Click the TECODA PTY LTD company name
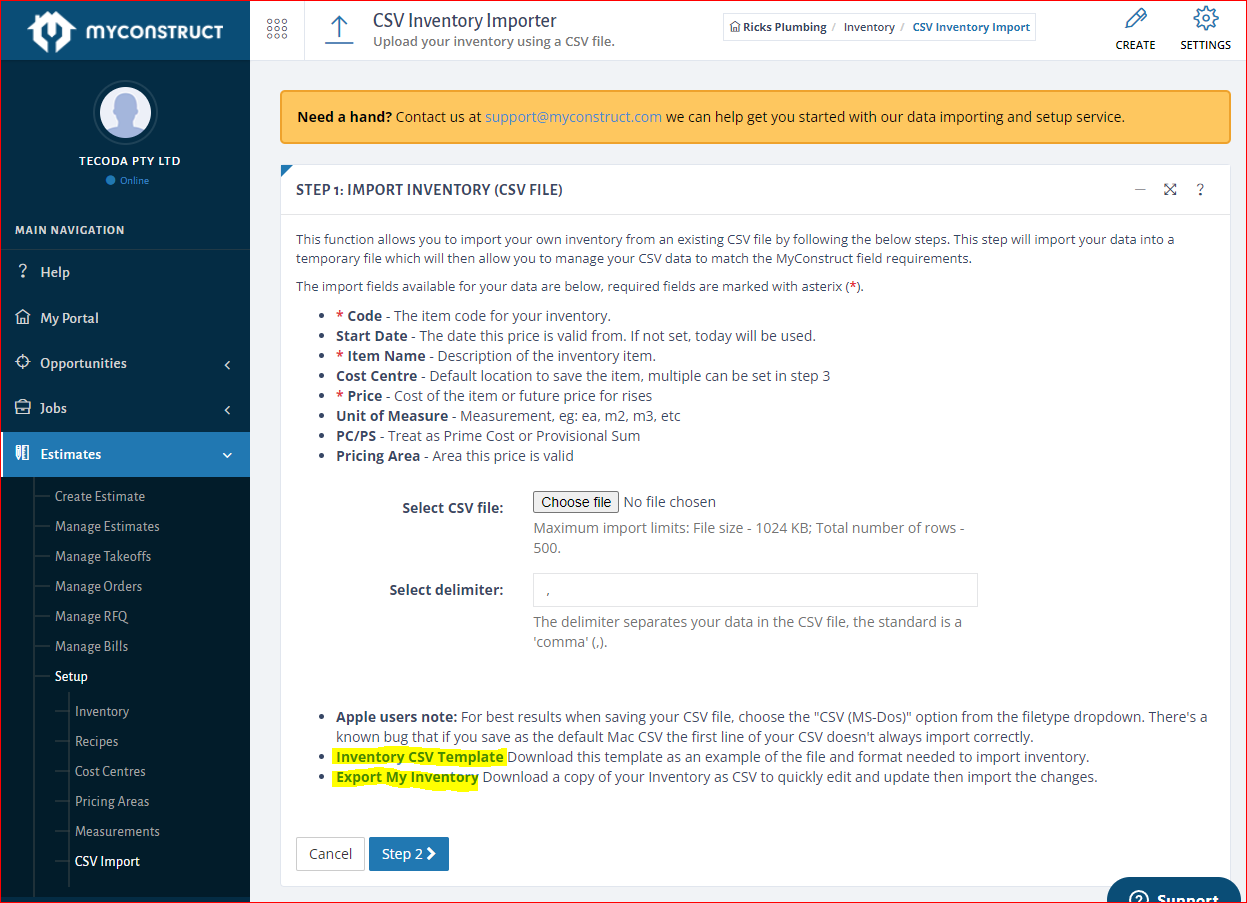This screenshot has width=1247, height=903. [x=130, y=161]
